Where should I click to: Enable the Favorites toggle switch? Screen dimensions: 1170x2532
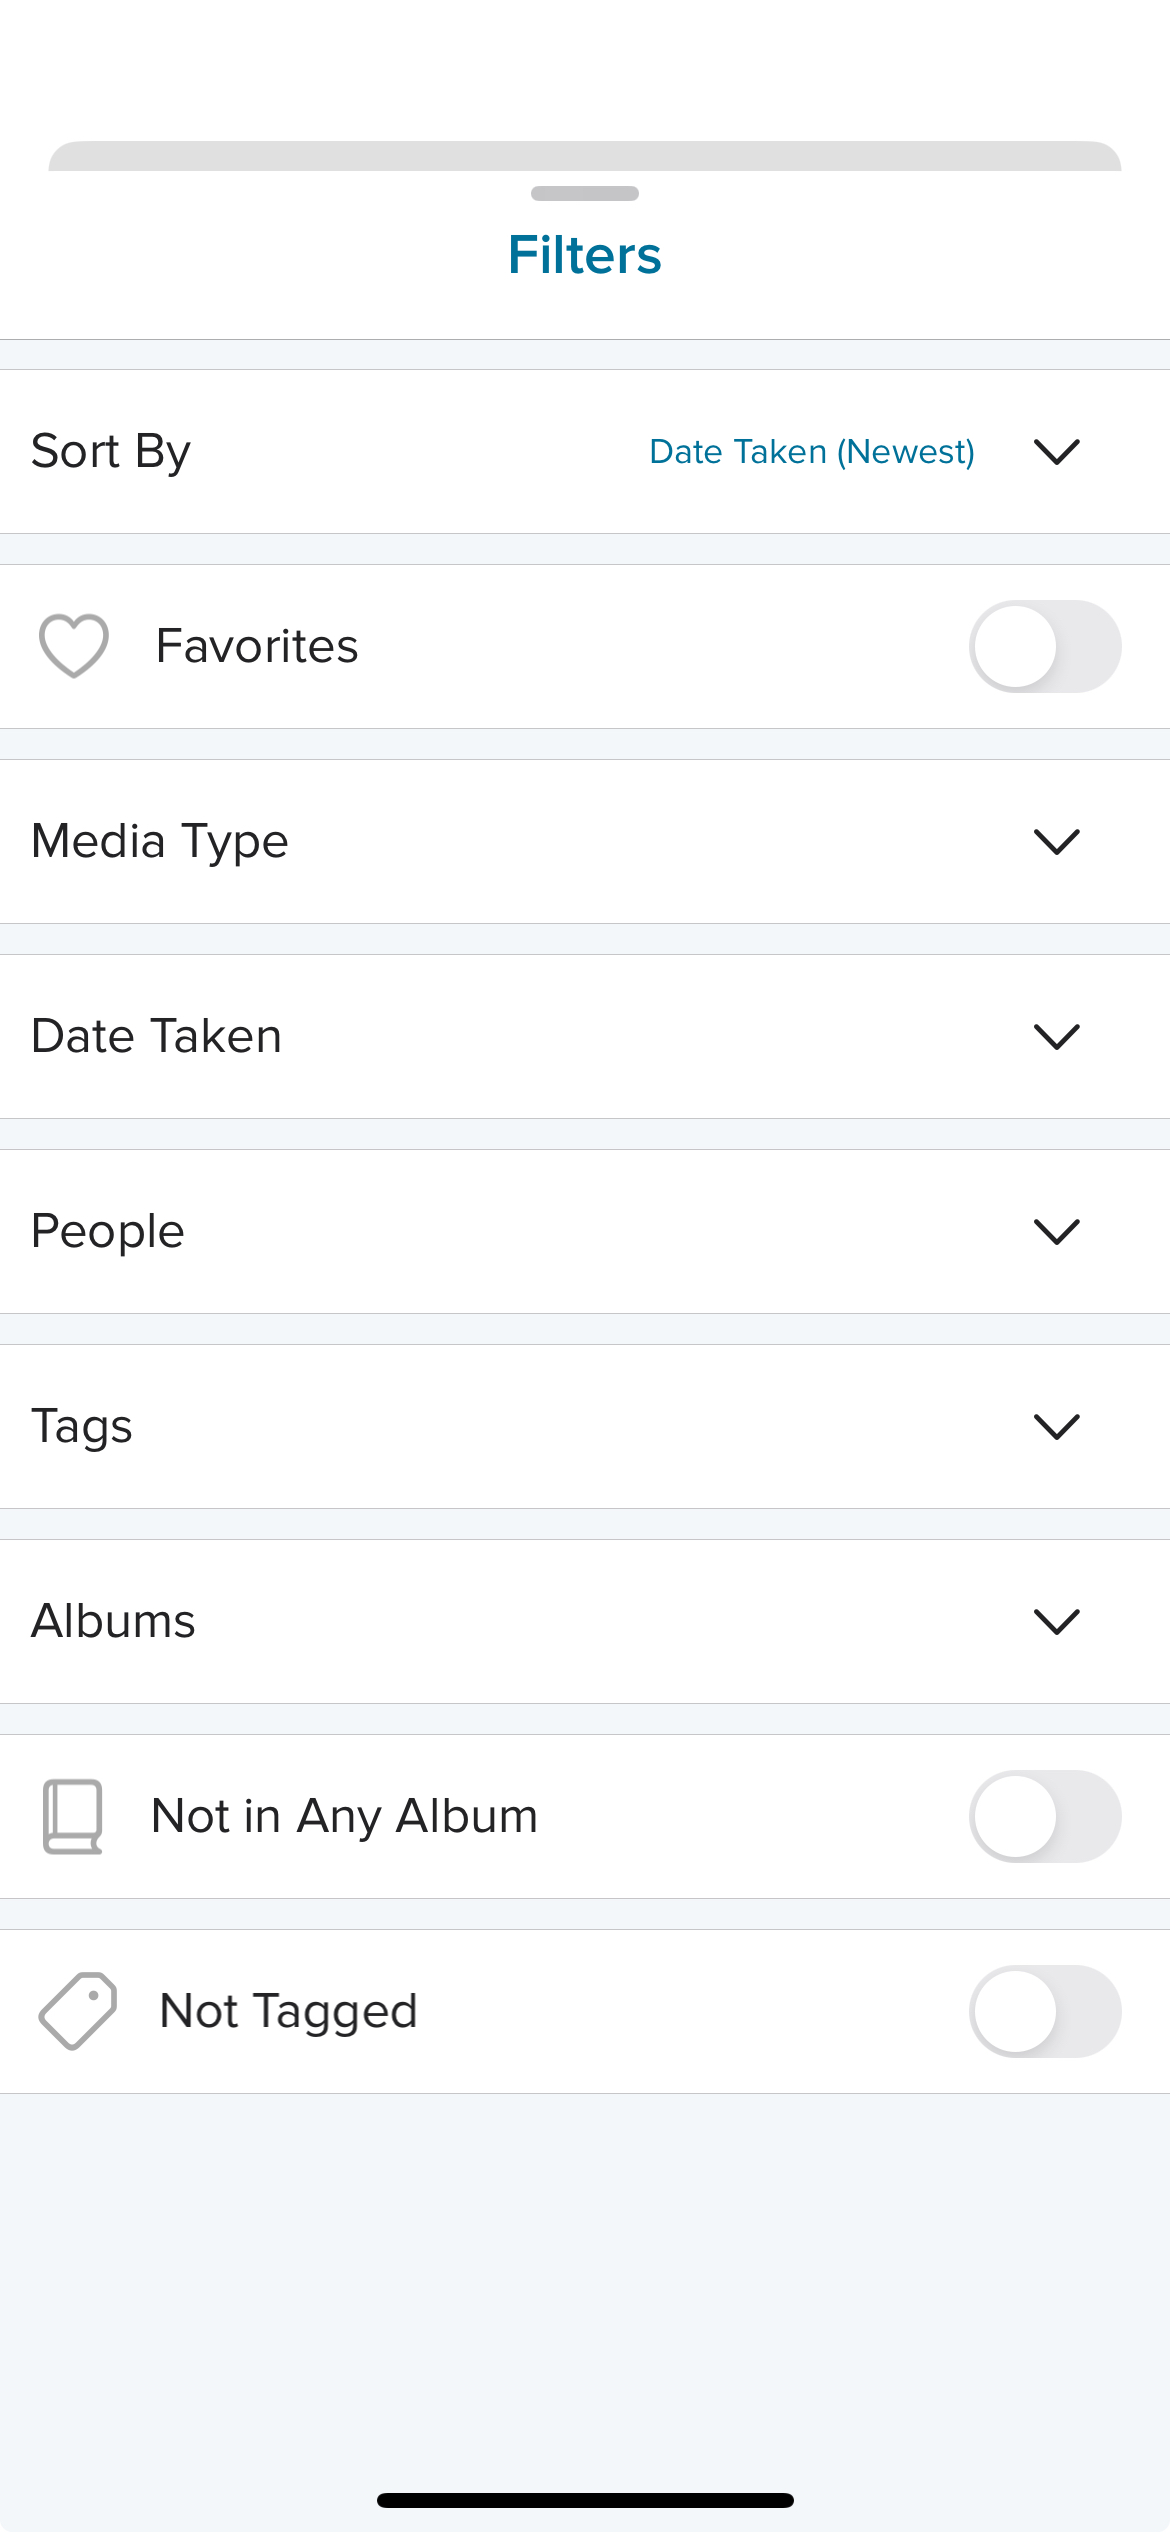[x=1045, y=646]
